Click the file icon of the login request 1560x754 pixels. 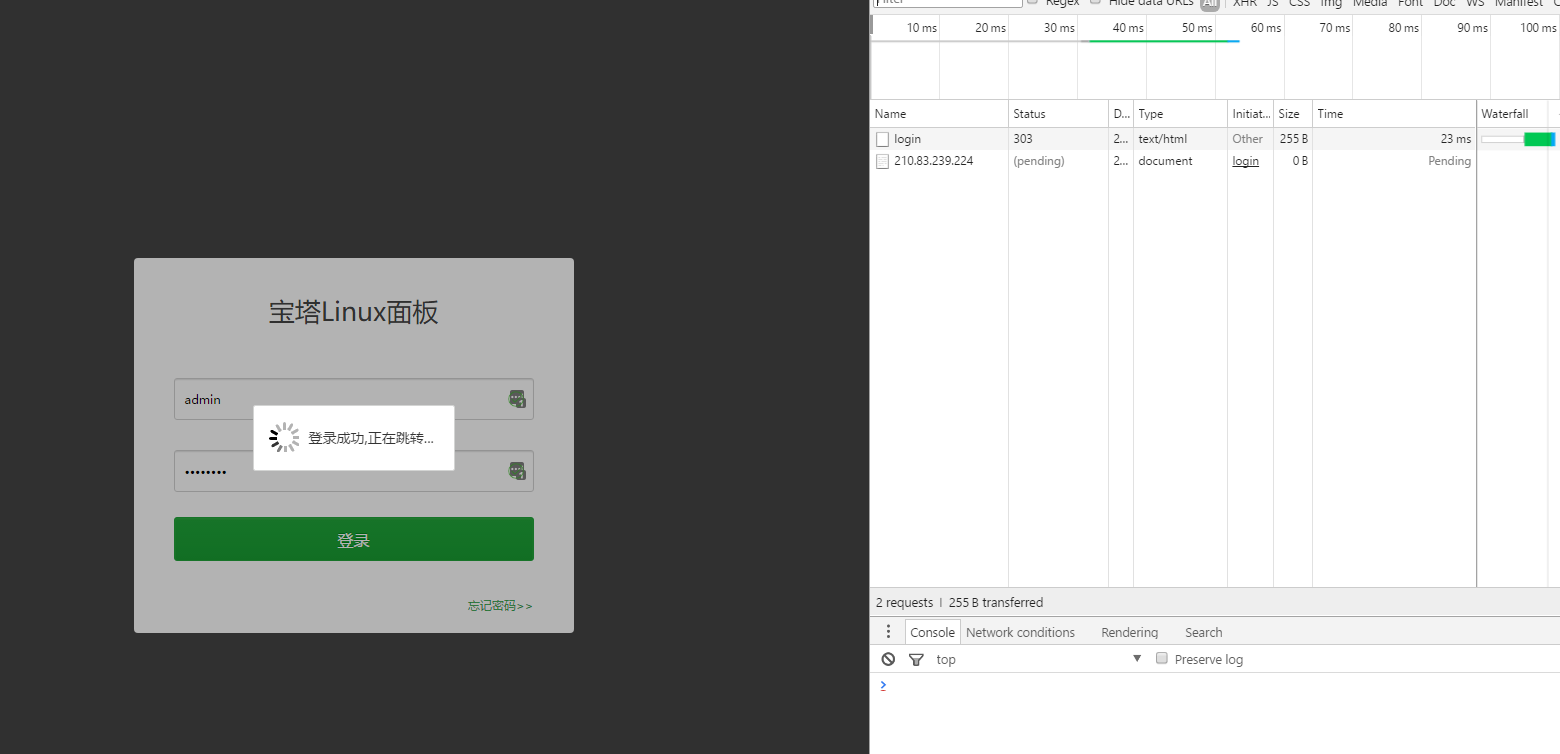[882, 139]
